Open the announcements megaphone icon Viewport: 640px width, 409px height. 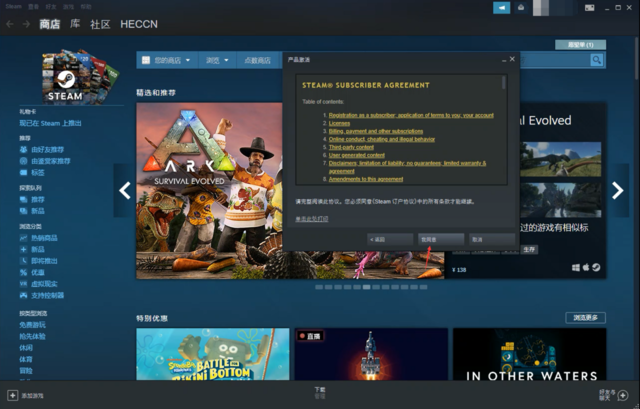(501, 7)
